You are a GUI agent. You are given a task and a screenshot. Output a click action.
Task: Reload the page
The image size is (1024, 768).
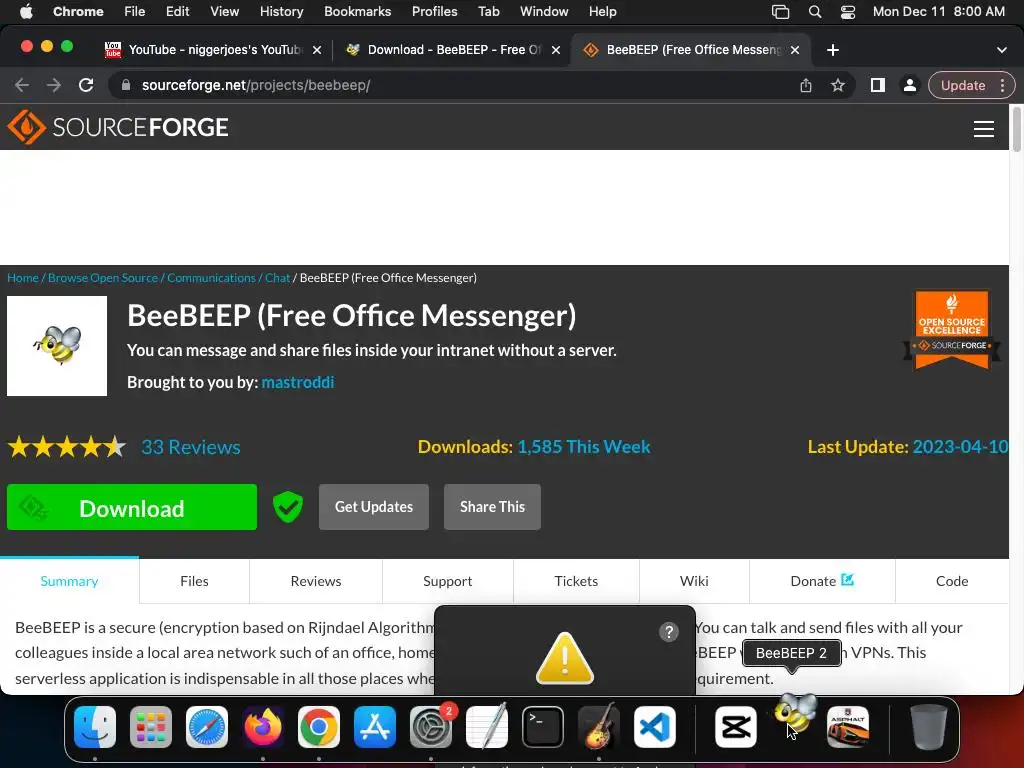pos(86,85)
